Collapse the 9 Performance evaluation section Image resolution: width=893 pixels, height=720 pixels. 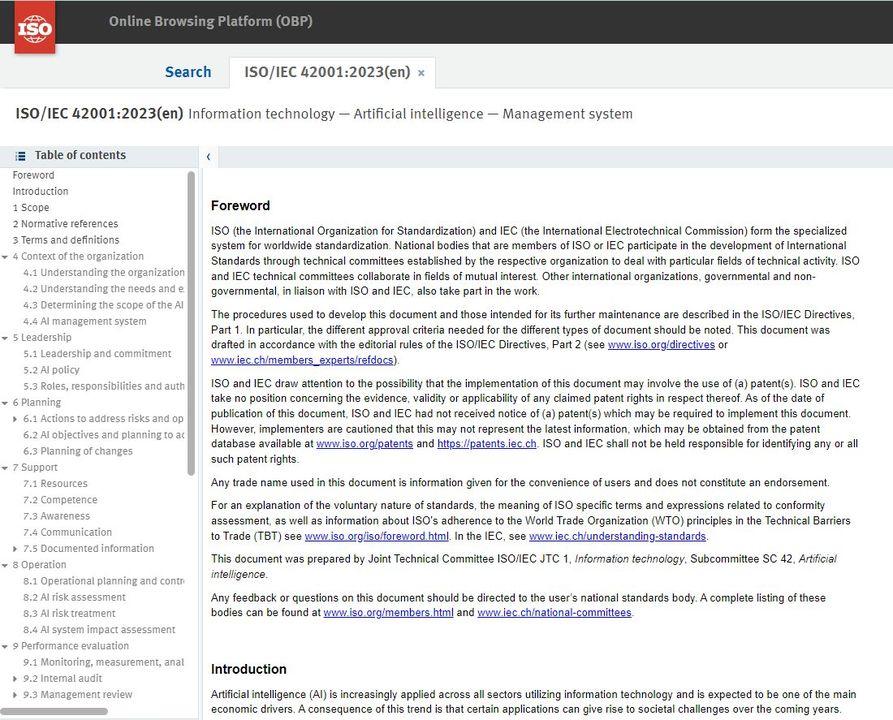tap(5, 647)
